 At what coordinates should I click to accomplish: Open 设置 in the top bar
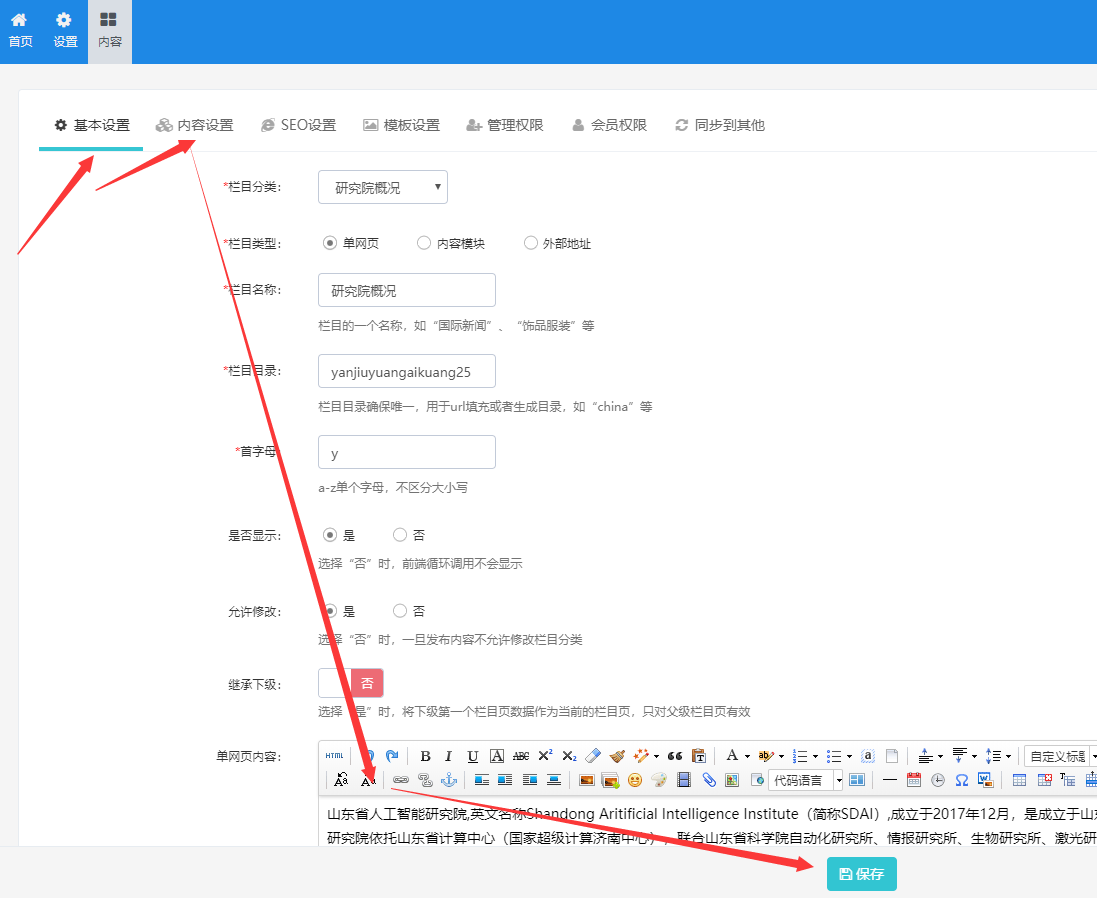65,31
